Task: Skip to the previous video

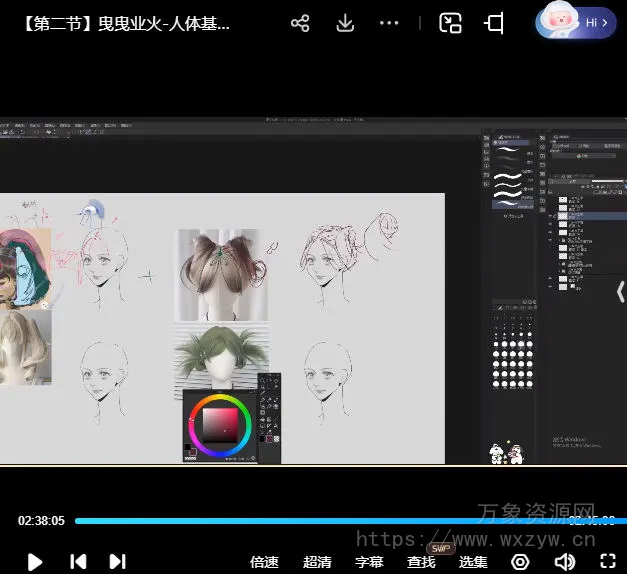Action: tap(77, 562)
